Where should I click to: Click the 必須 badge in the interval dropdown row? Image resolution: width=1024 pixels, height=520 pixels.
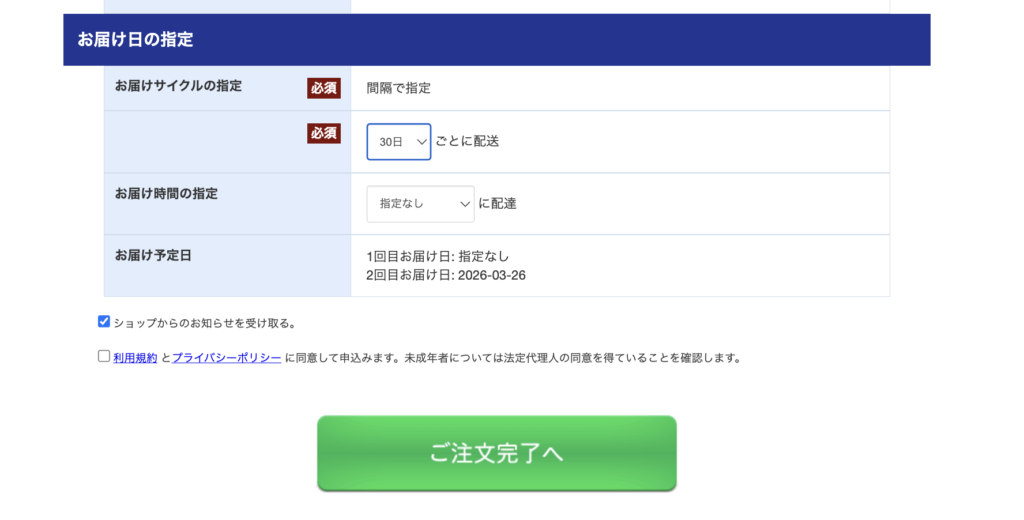coord(323,134)
